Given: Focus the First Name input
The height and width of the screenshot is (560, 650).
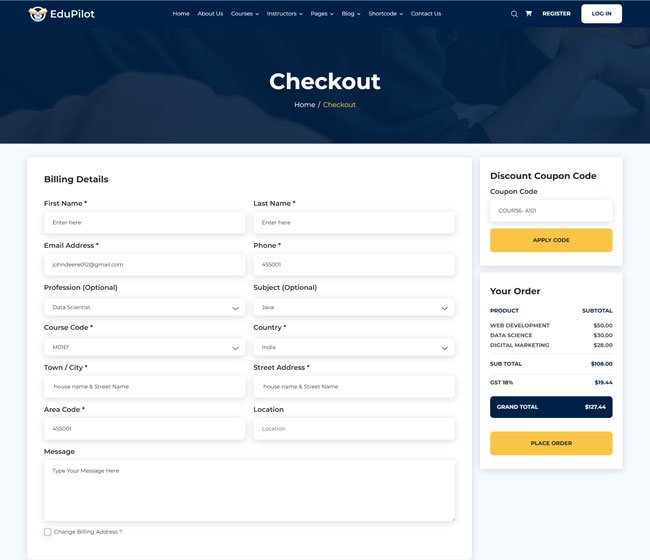Looking at the screenshot, I should click(145, 223).
